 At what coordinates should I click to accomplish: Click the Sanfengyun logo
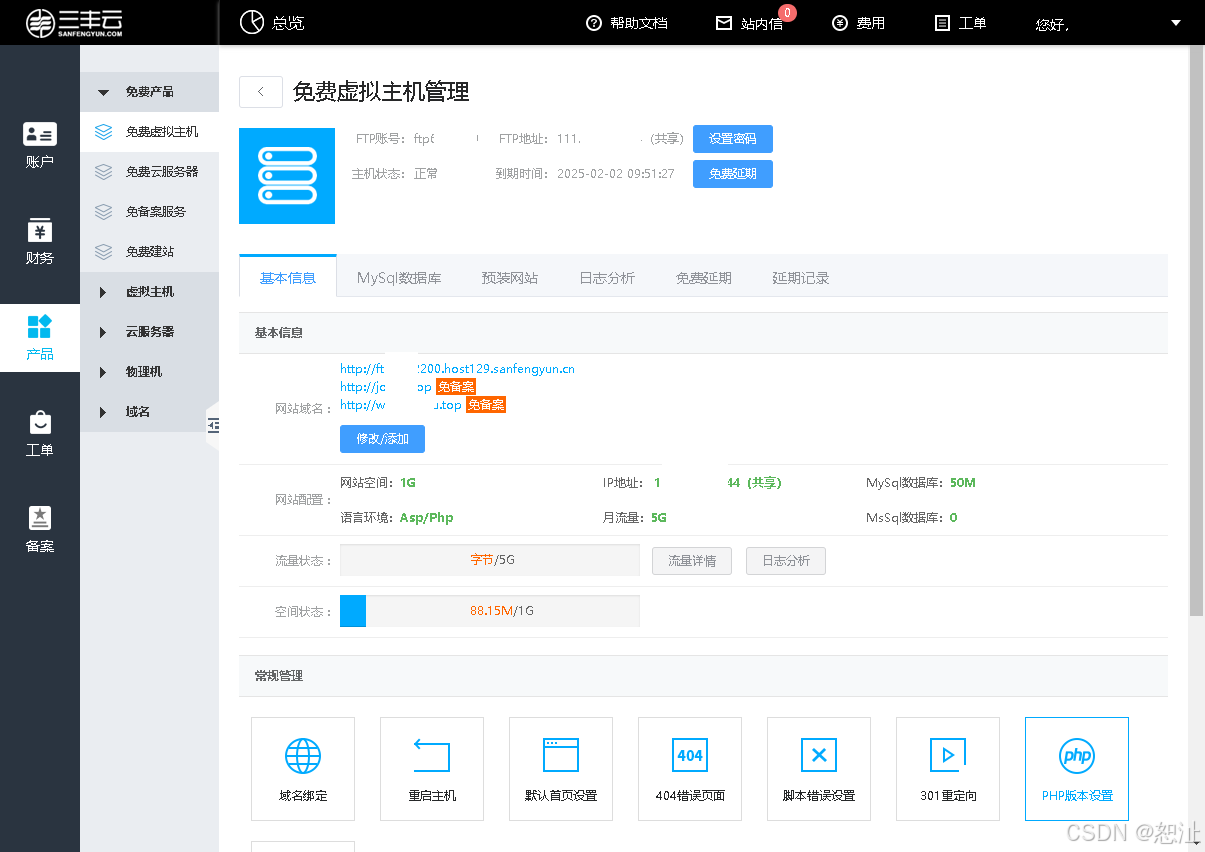point(75,22)
